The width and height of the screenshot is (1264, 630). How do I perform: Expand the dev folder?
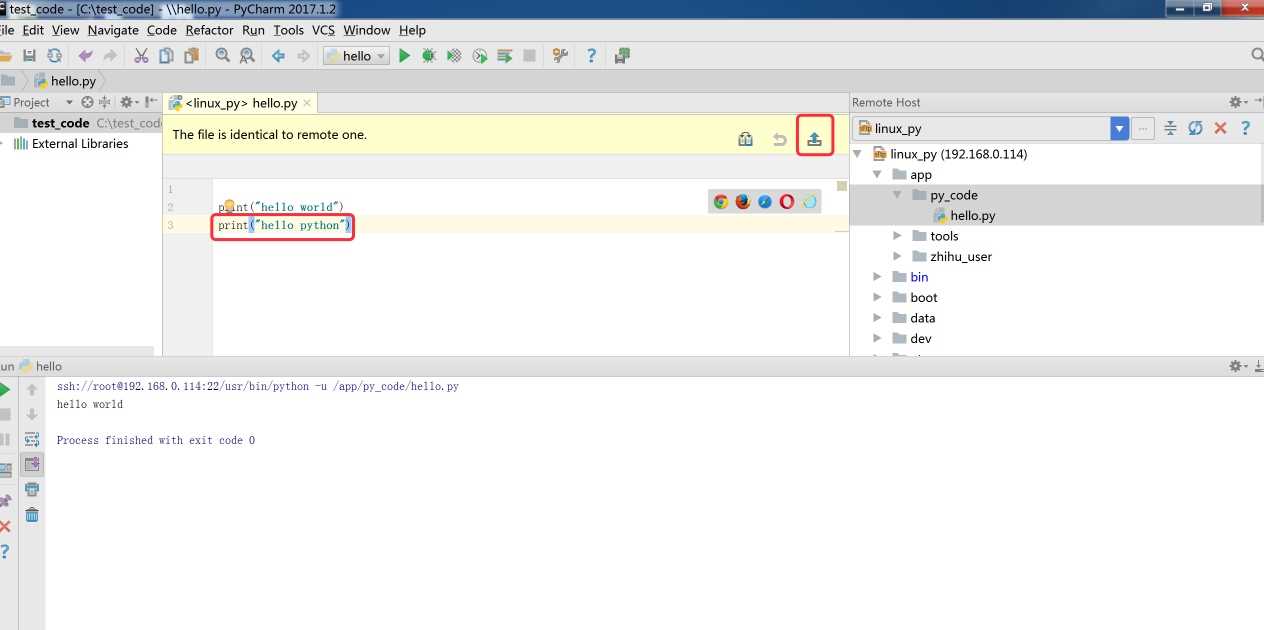point(877,338)
